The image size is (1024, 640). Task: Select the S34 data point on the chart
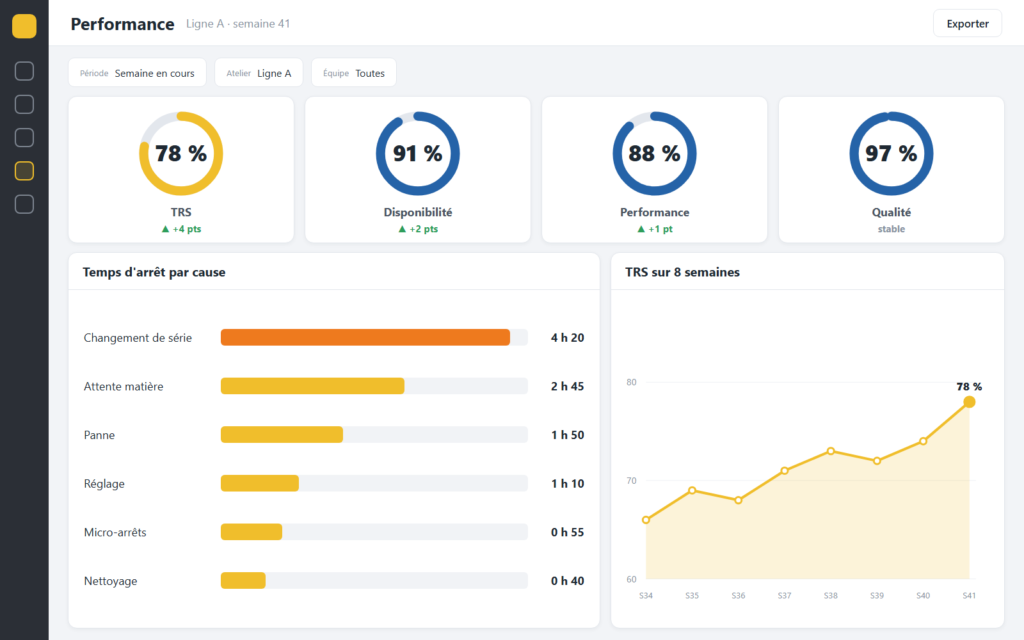pyautogui.click(x=646, y=520)
